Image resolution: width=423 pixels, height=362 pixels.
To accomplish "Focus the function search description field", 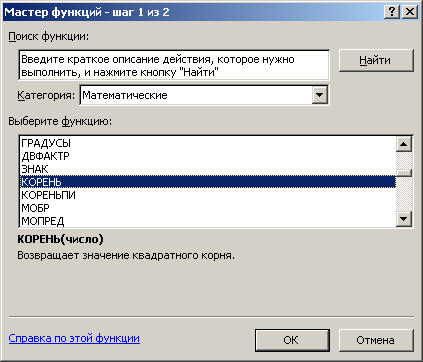I will pos(174,65).
